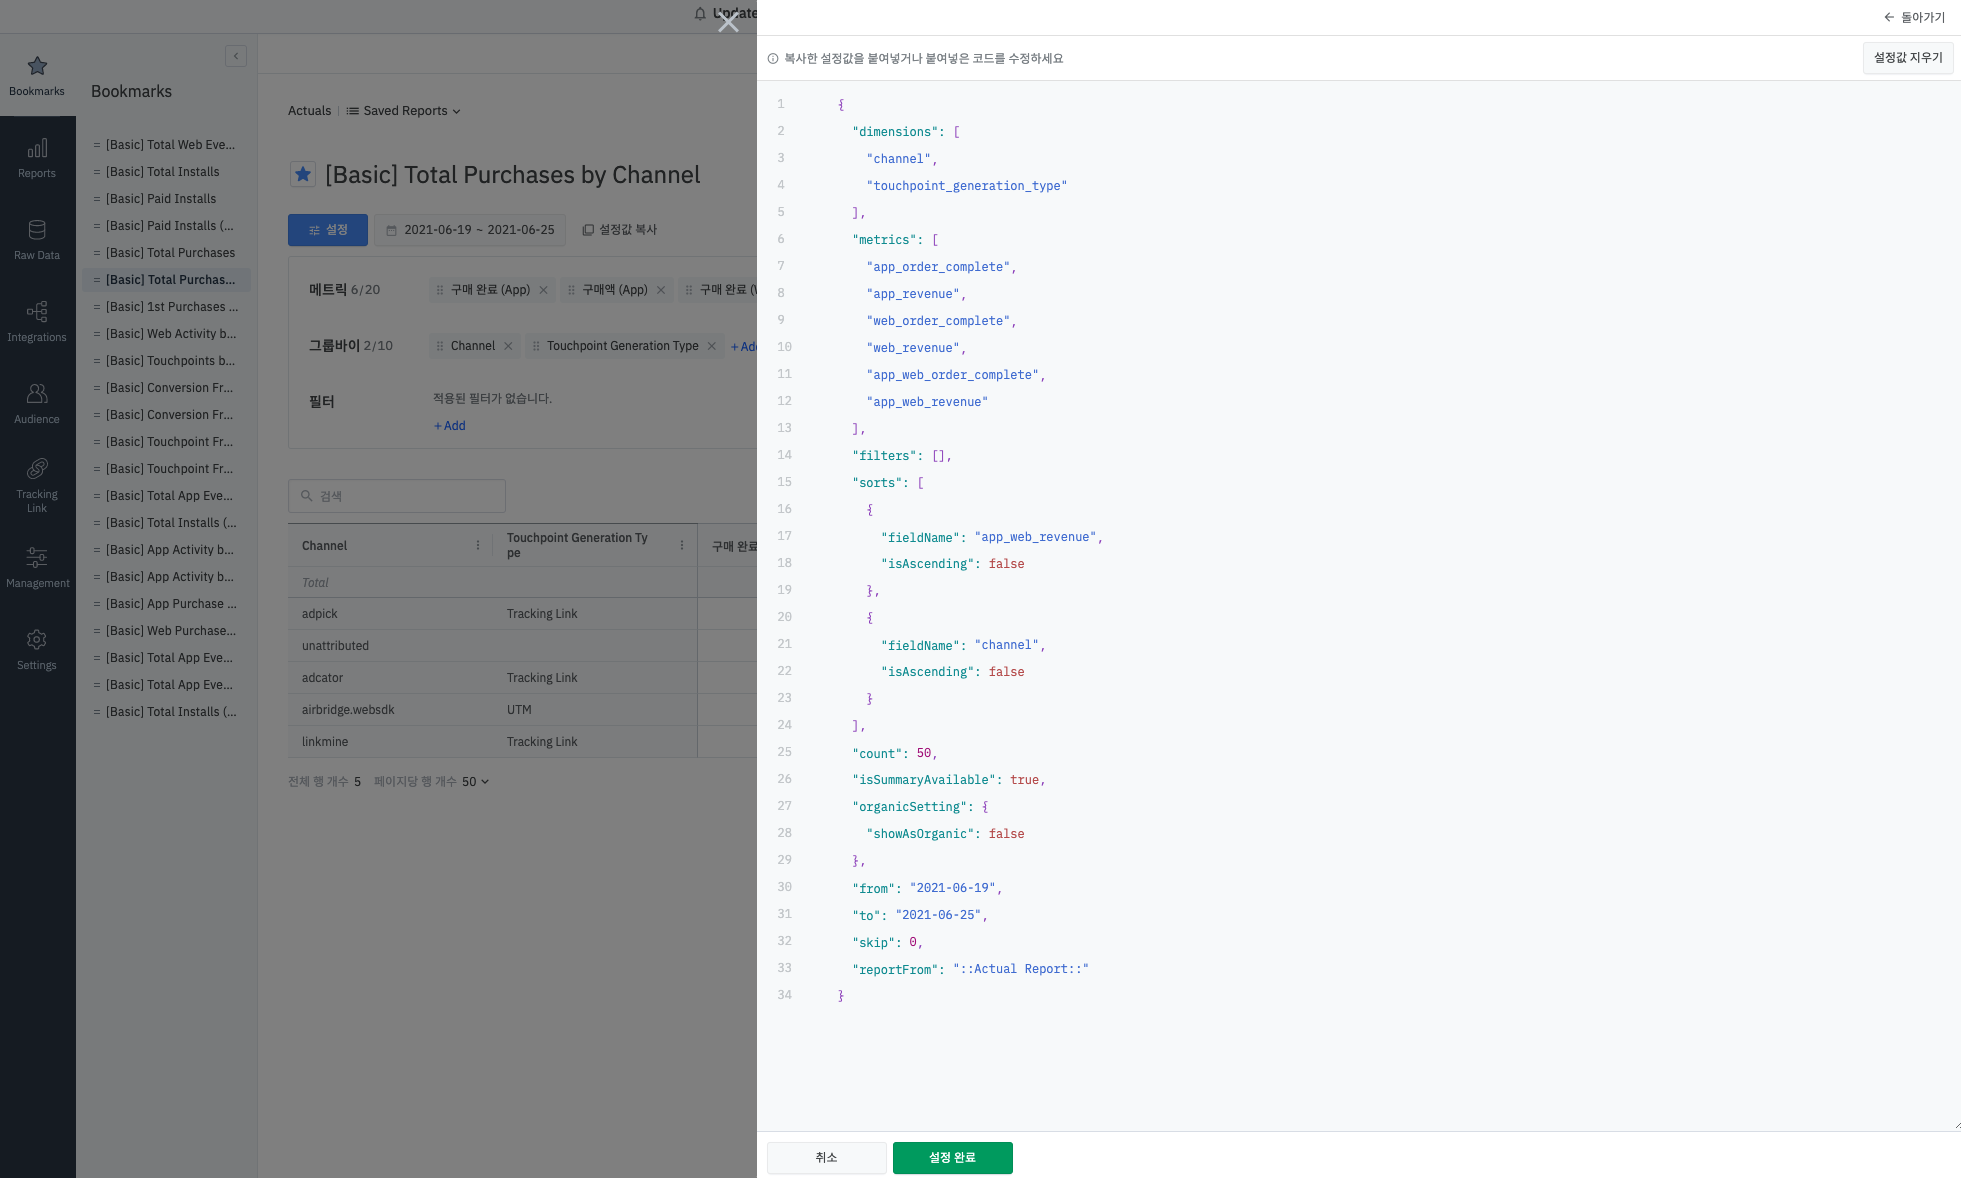Click the adcator table row
This screenshot has height=1178, width=1961.
(522, 678)
